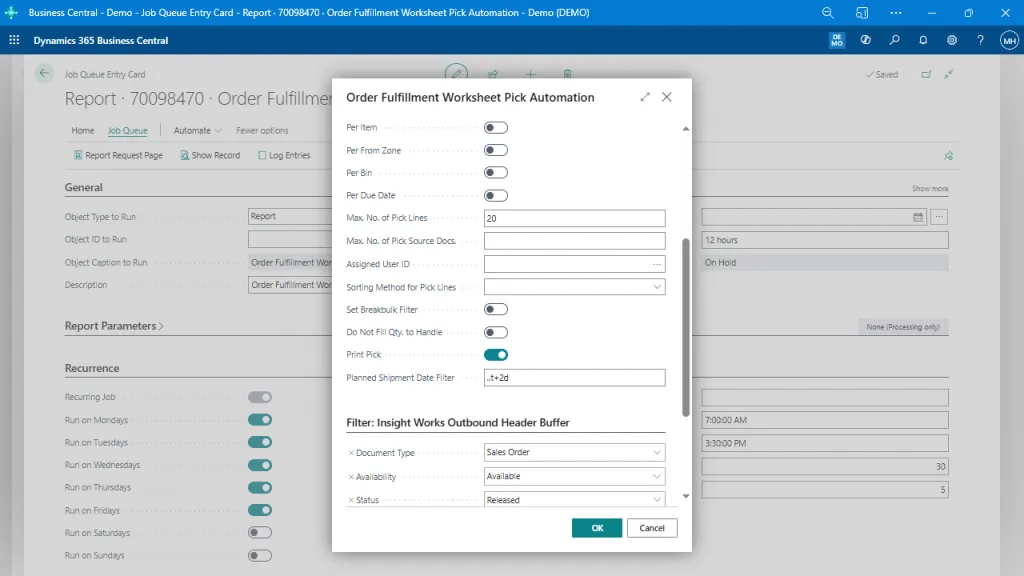
Task: Disable the Print Pick toggle
Action: coord(496,355)
